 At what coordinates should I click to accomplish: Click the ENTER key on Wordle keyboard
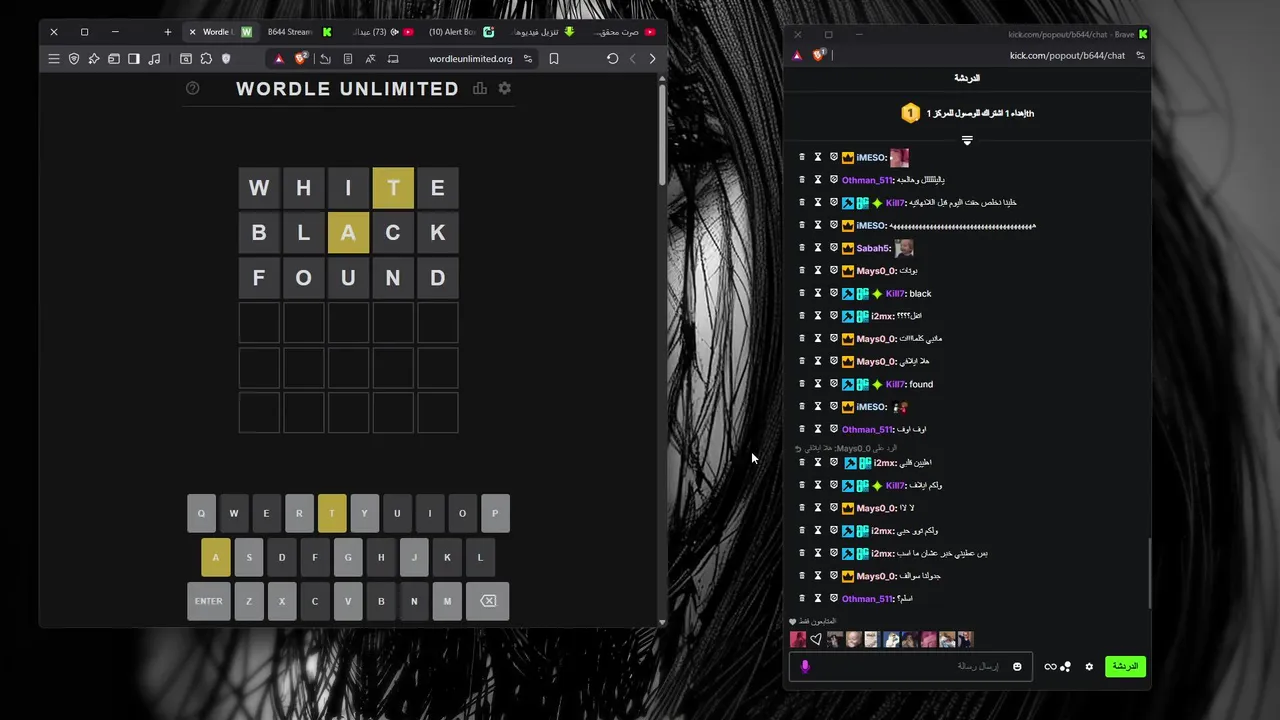point(208,601)
